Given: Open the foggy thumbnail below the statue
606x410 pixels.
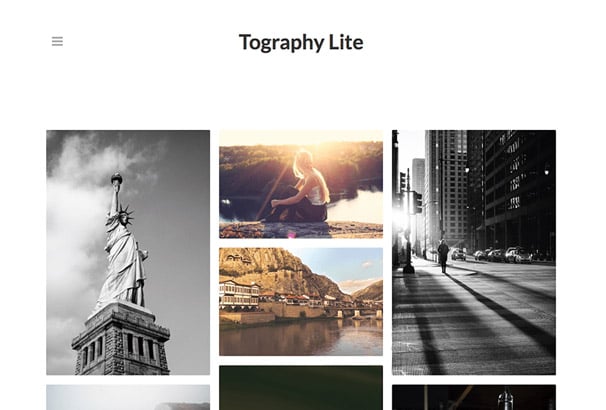Looking at the screenshot, I should 128,397.
